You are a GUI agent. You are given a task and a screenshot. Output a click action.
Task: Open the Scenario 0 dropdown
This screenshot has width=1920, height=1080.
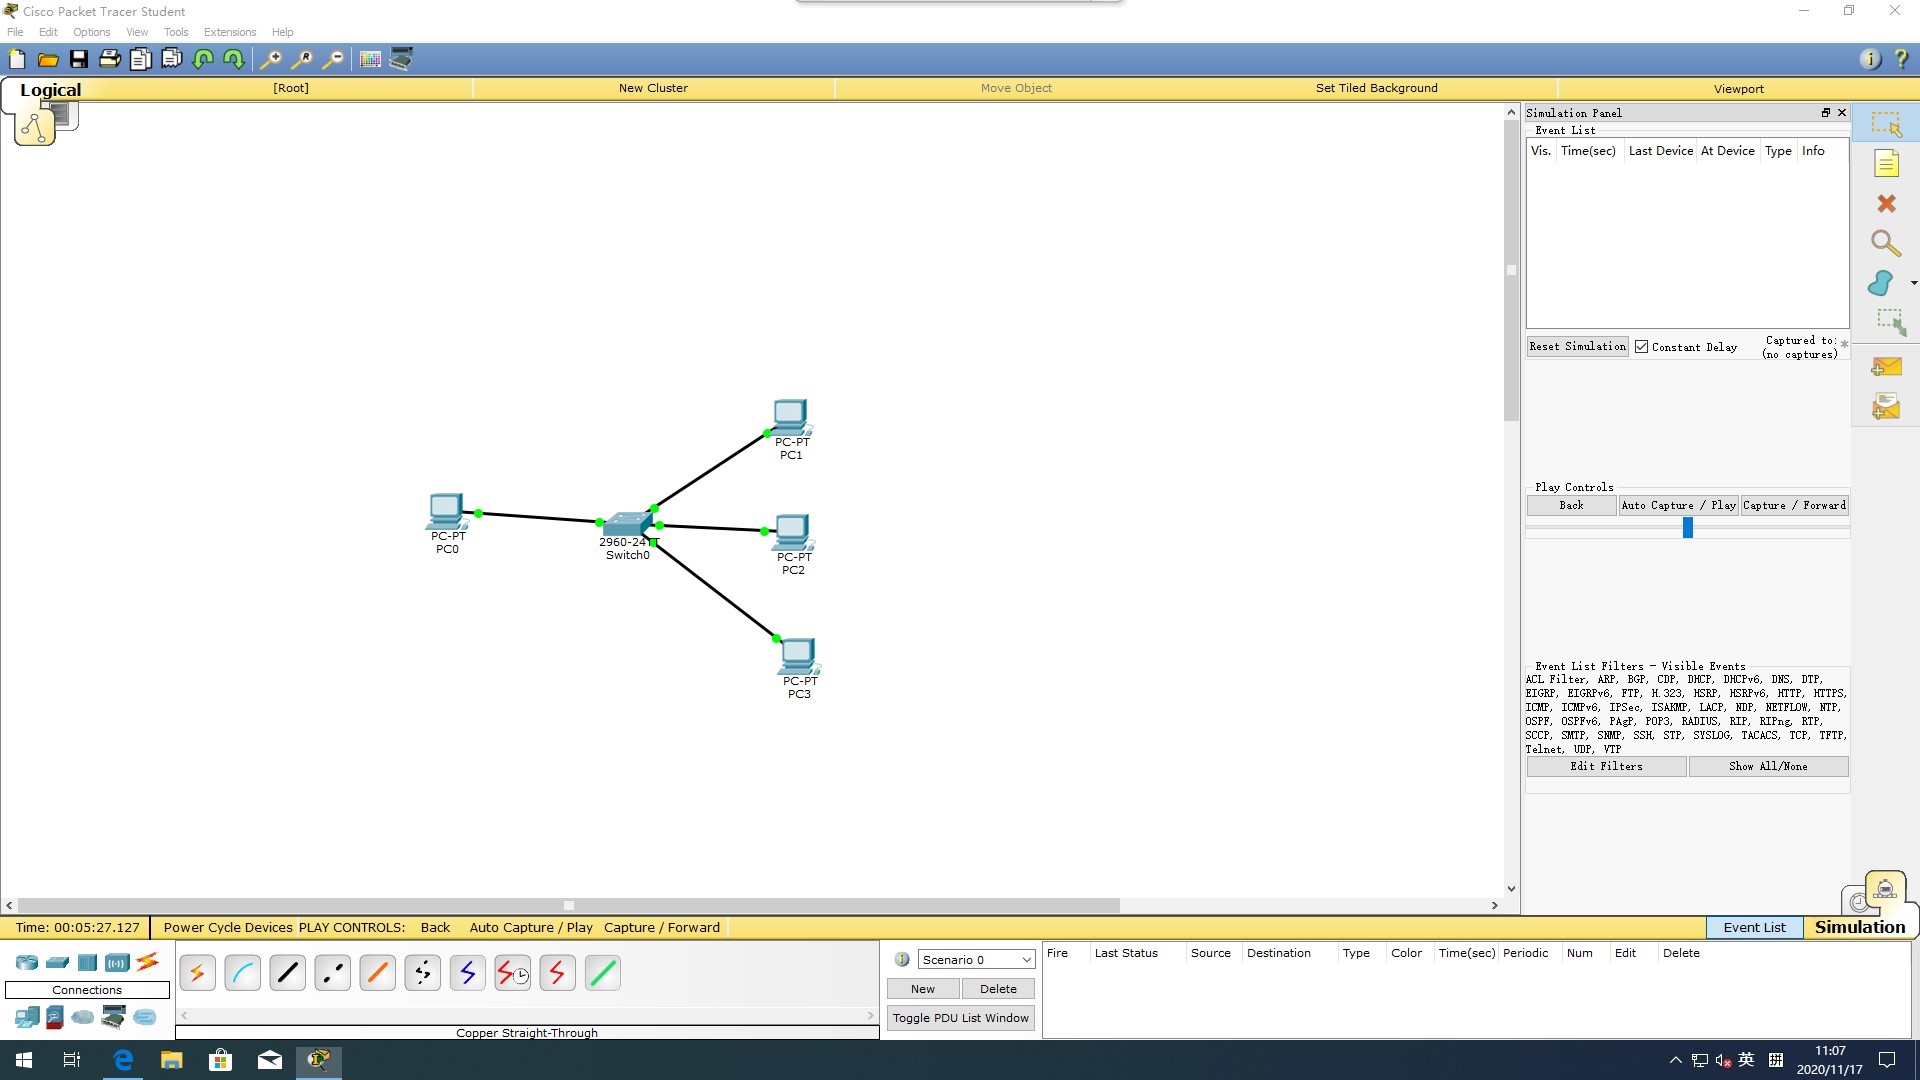(x=976, y=960)
